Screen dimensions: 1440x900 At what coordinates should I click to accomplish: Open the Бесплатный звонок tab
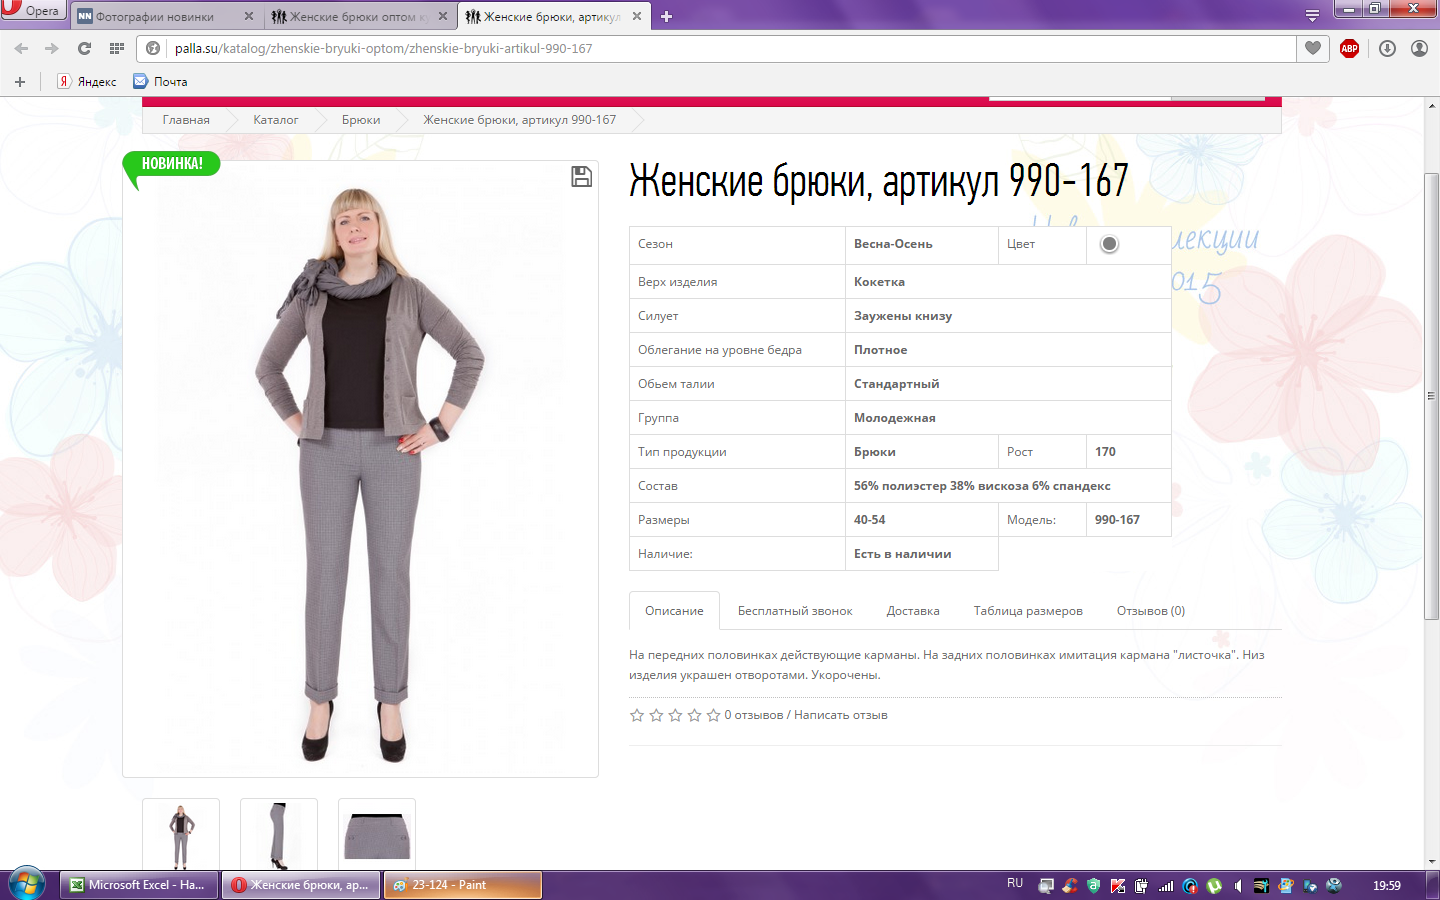coord(795,611)
